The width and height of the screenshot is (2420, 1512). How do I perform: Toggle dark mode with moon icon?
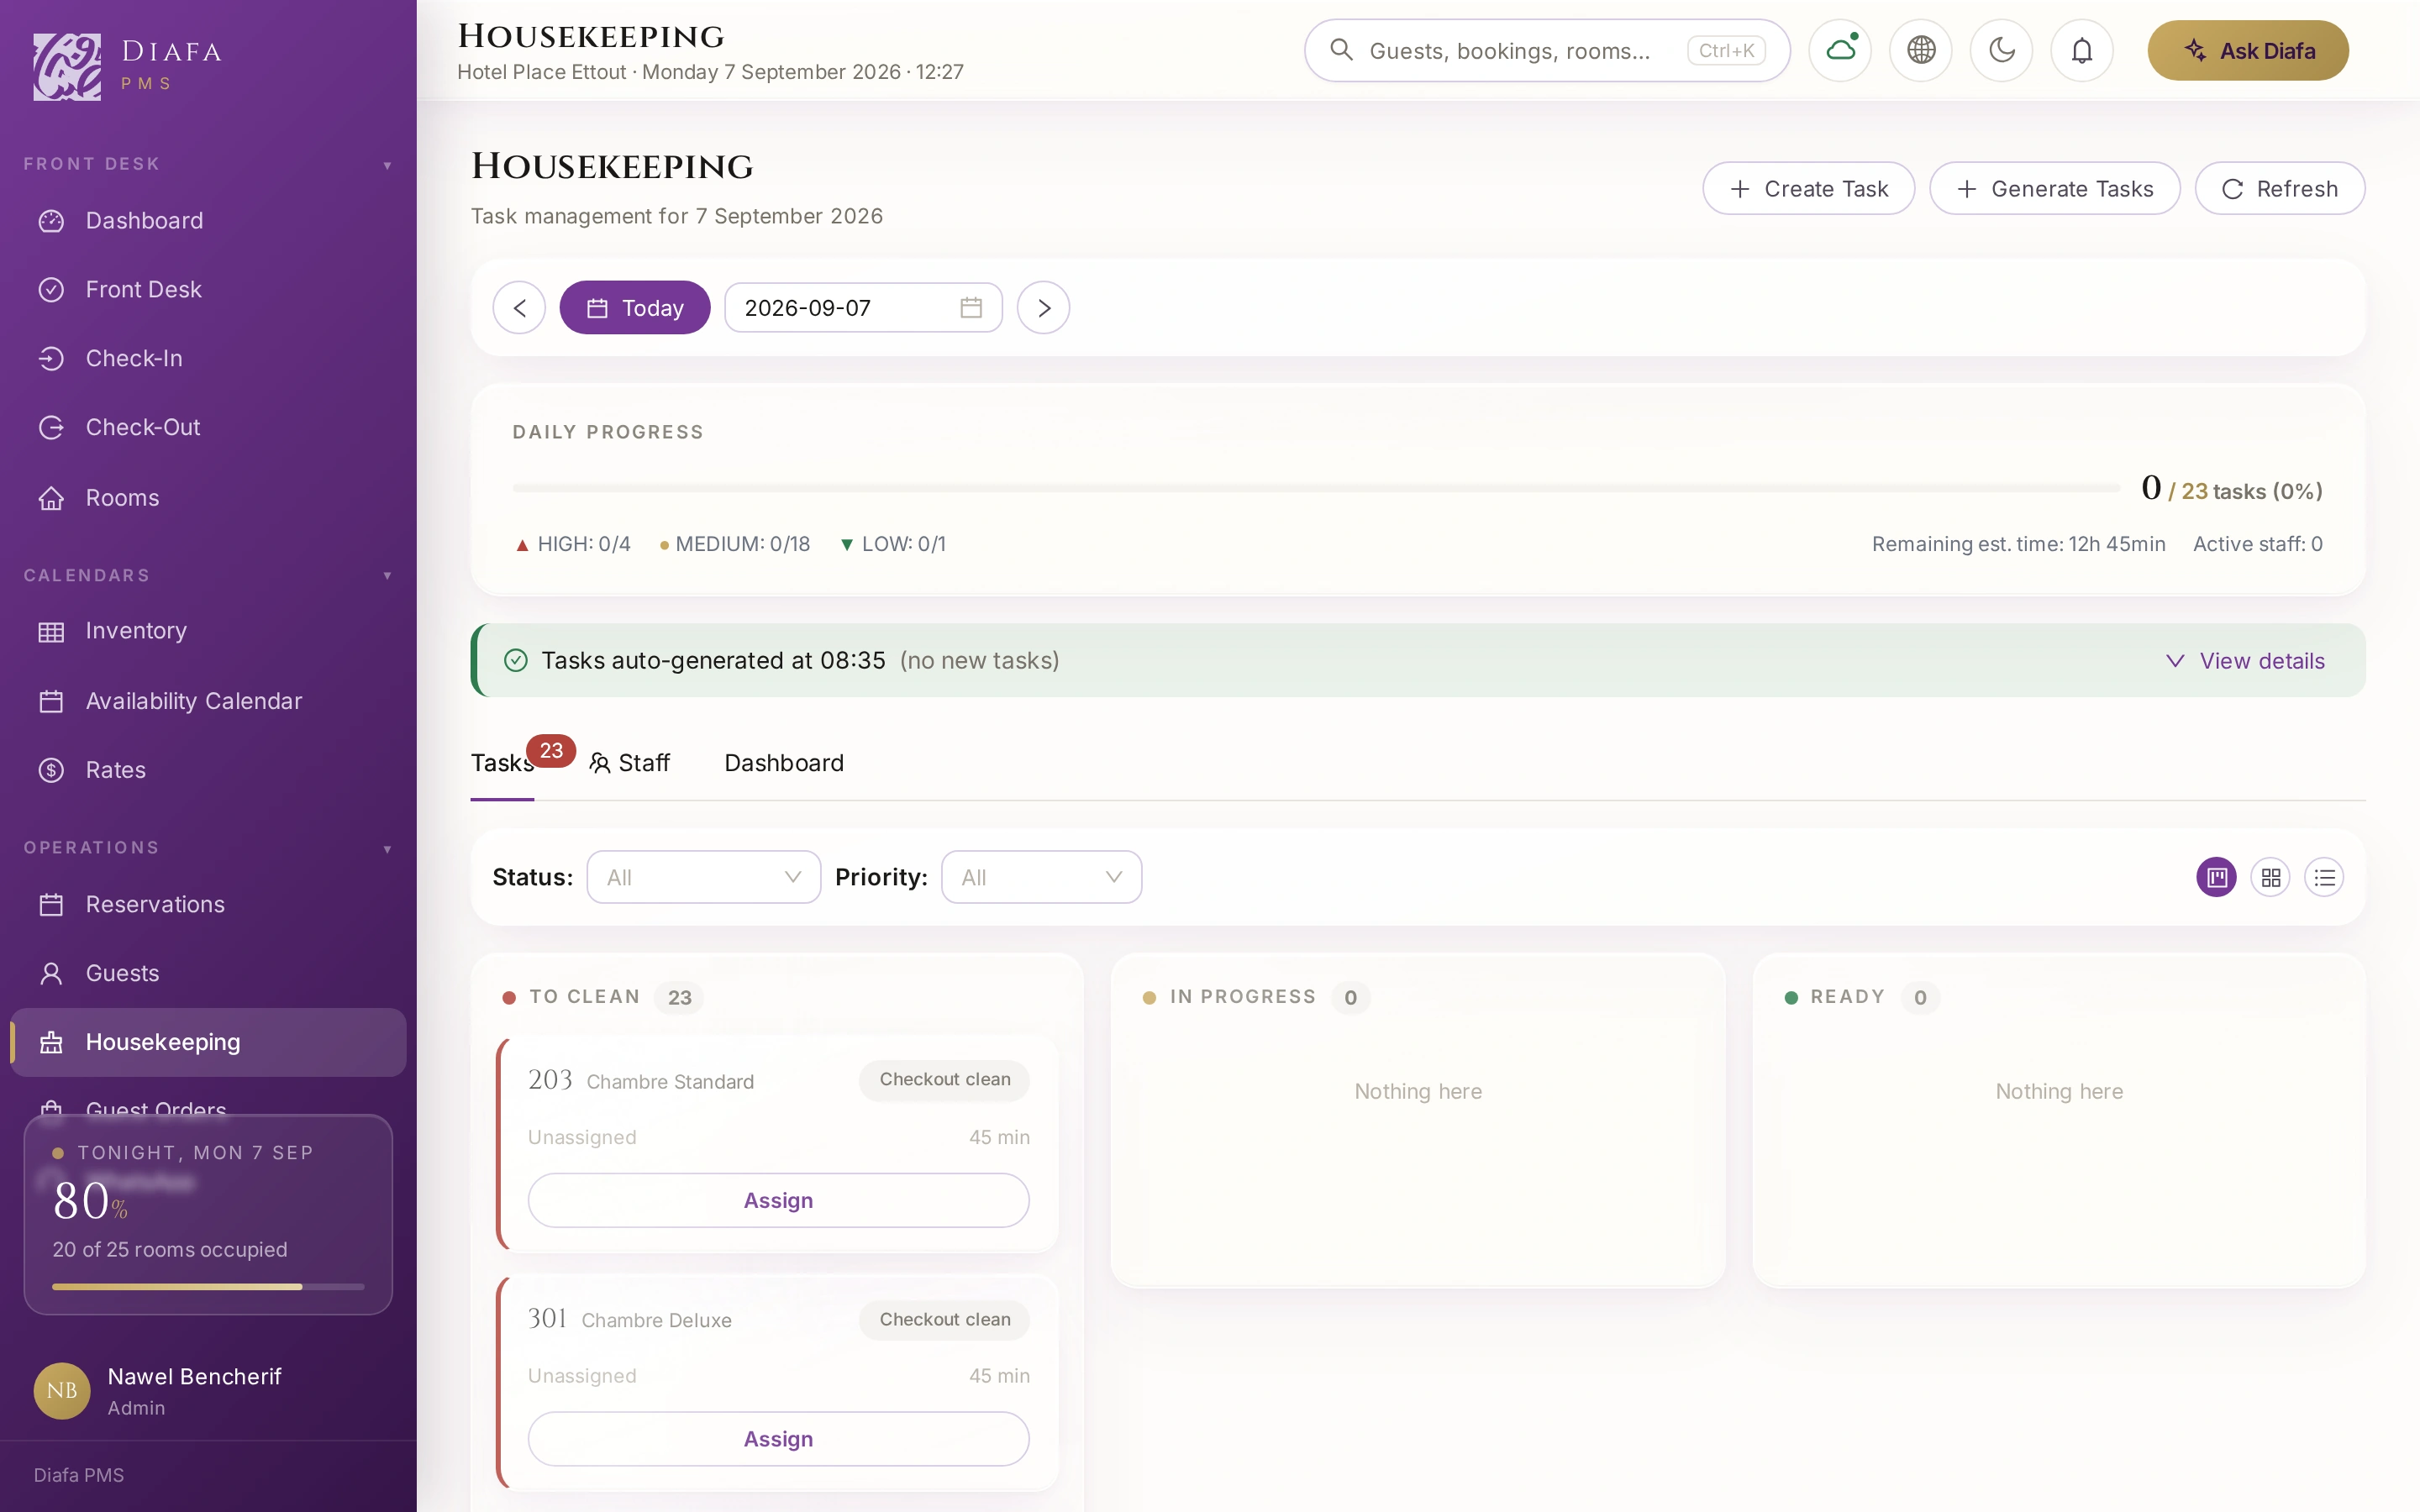tap(2001, 50)
